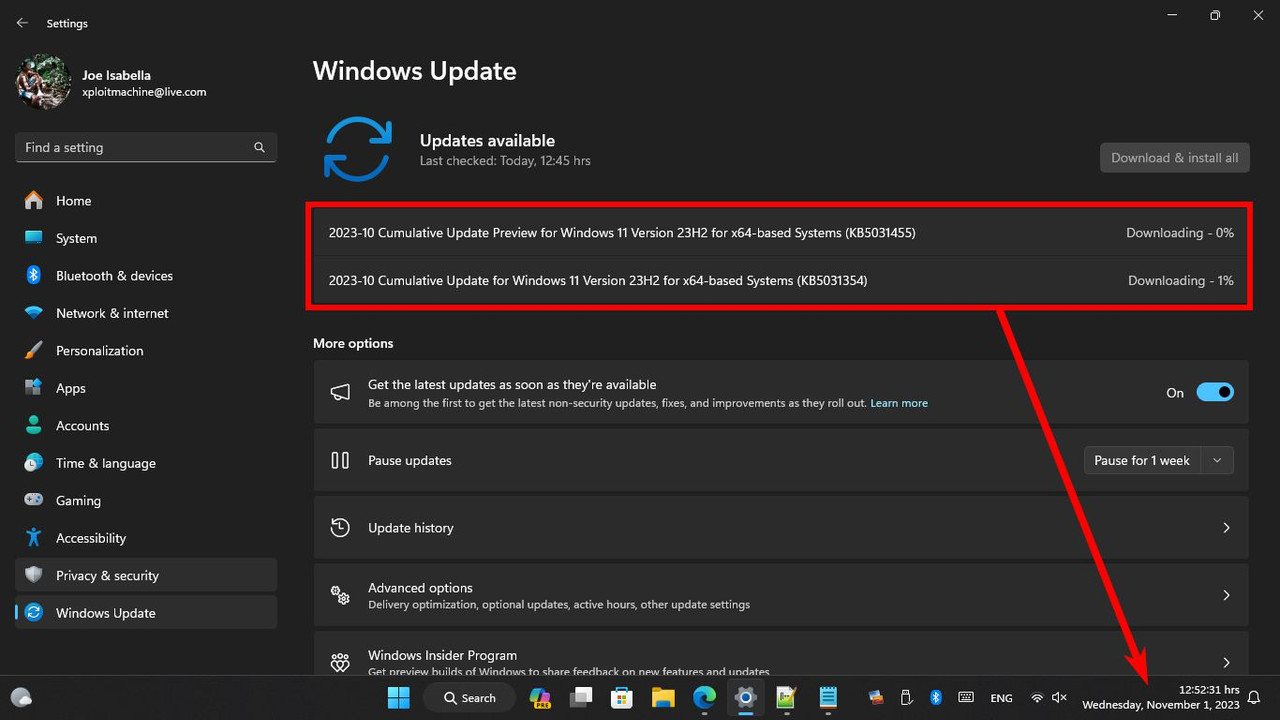Go to System settings
1280x720 pixels.
click(146, 238)
